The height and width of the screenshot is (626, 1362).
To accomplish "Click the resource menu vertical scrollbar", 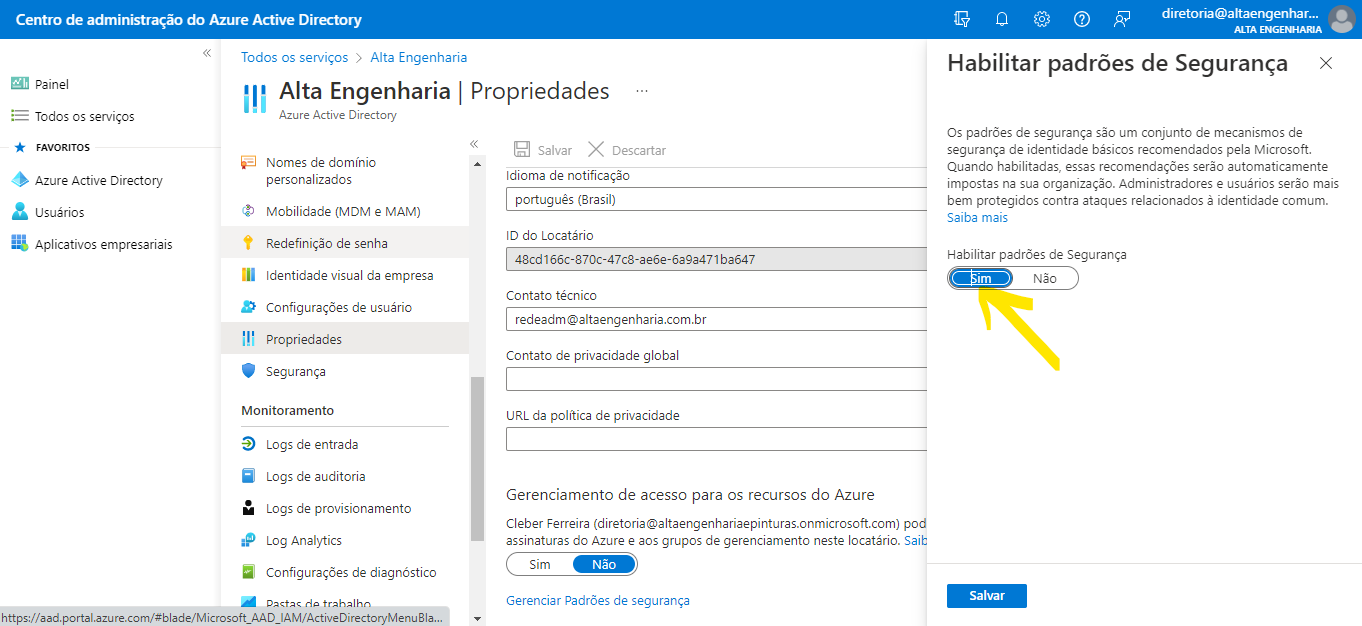I will [477, 458].
